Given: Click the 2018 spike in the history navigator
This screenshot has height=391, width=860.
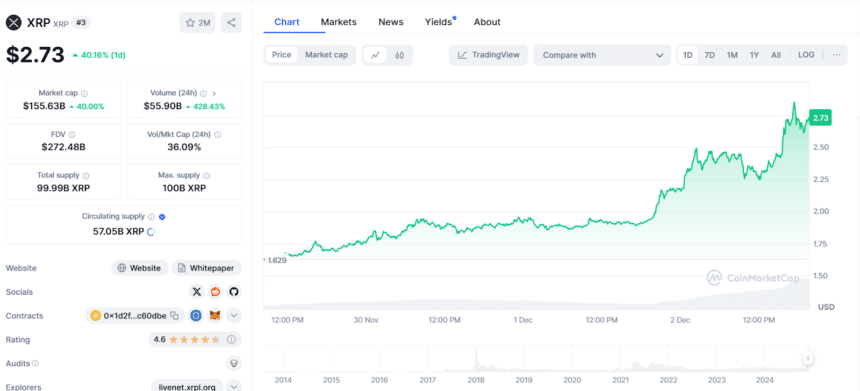Looking at the screenshot, I should point(476,359).
